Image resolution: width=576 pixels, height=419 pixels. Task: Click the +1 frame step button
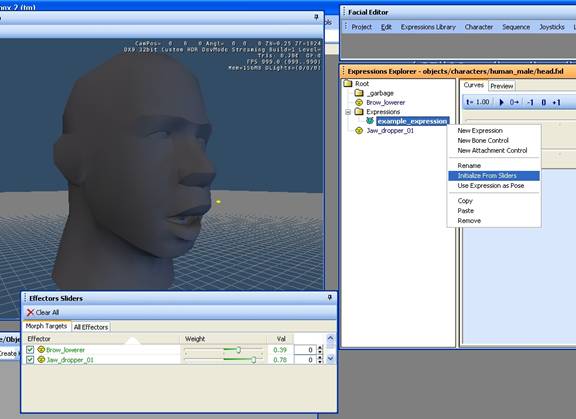click(557, 102)
